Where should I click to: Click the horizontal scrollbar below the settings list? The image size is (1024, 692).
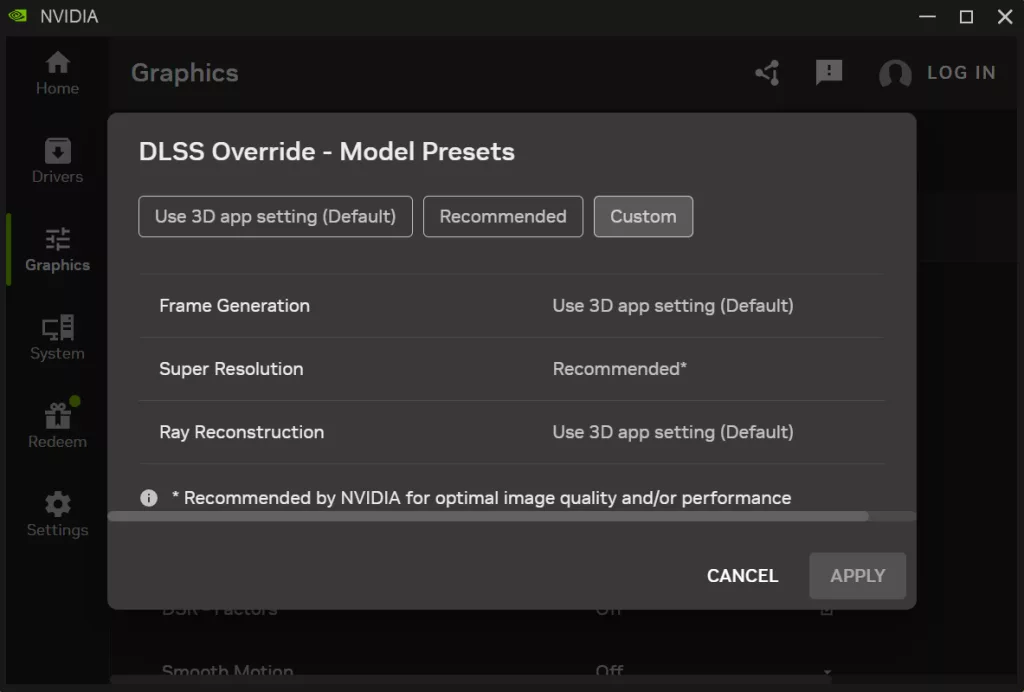point(500,518)
